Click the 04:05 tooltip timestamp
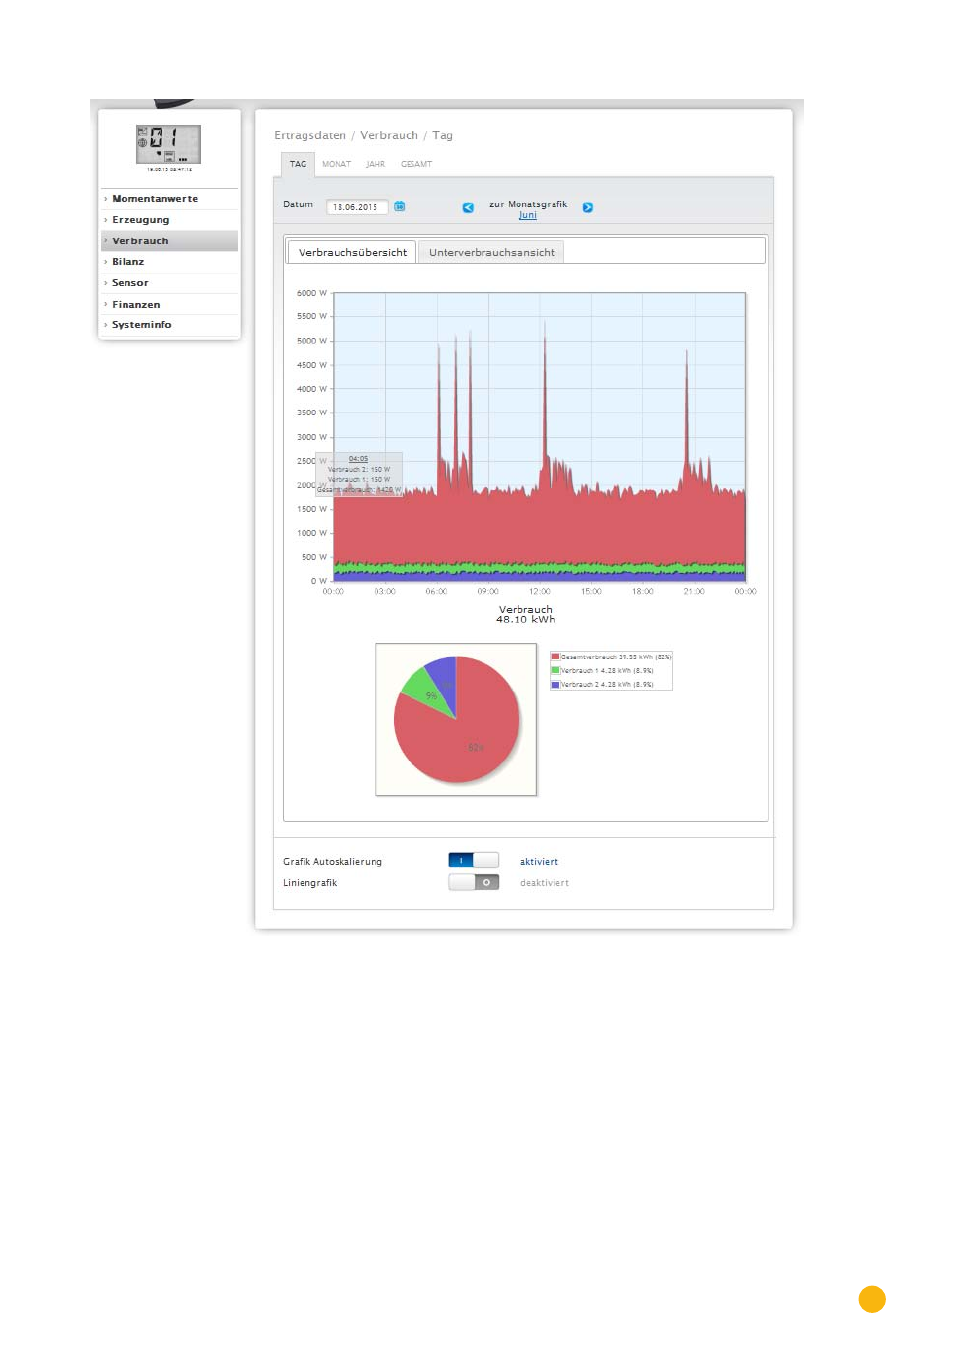Image resolution: width=954 pixels, height=1349 pixels. (x=358, y=459)
